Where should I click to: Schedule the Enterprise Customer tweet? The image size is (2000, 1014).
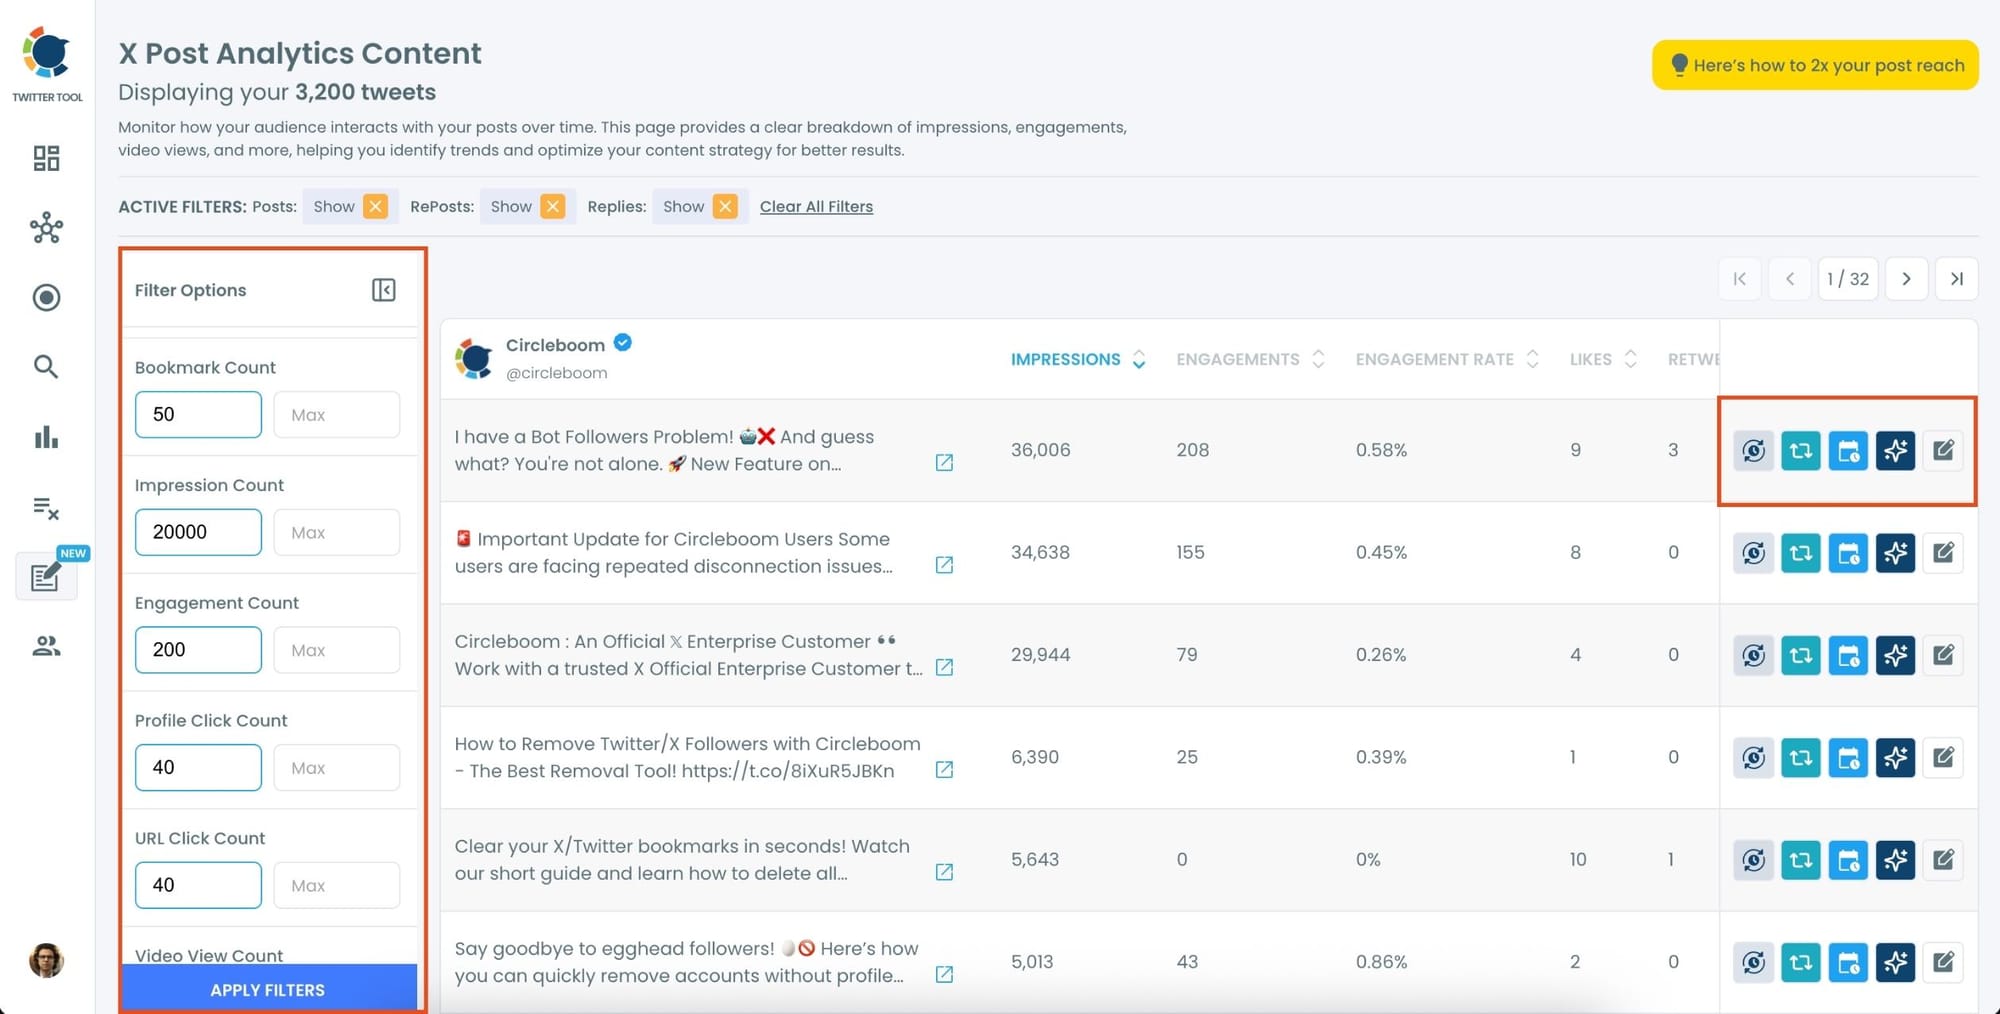tap(1848, 655)
